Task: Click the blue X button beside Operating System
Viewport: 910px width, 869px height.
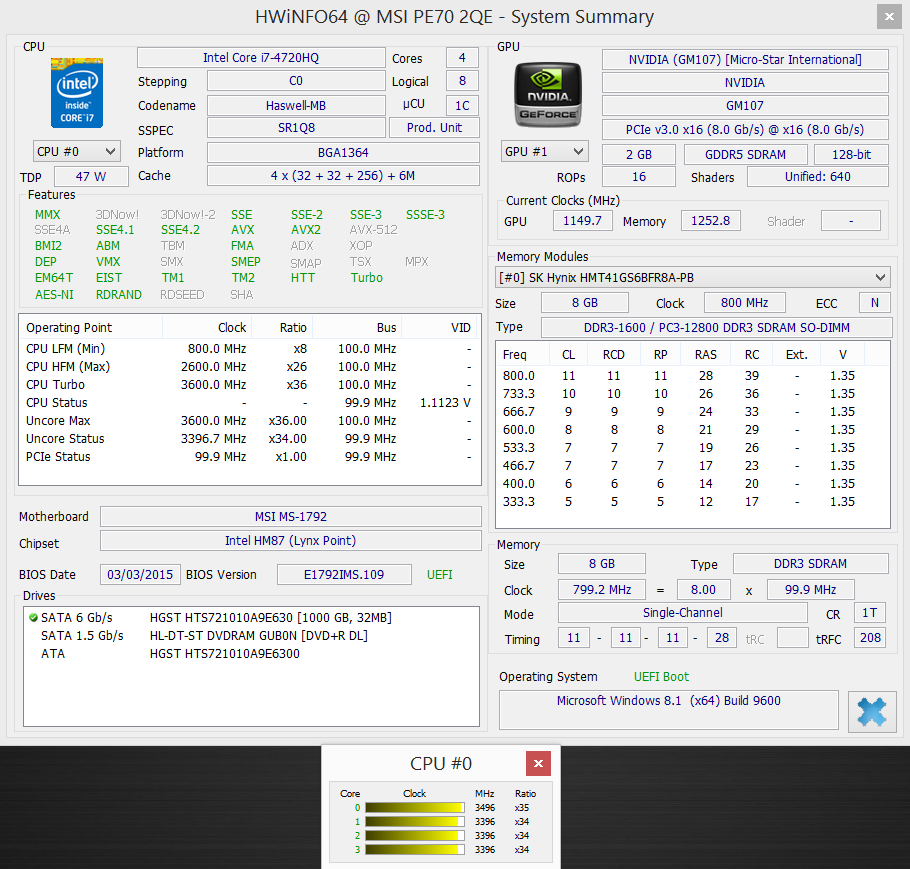Action: click(x=872, y=712)
